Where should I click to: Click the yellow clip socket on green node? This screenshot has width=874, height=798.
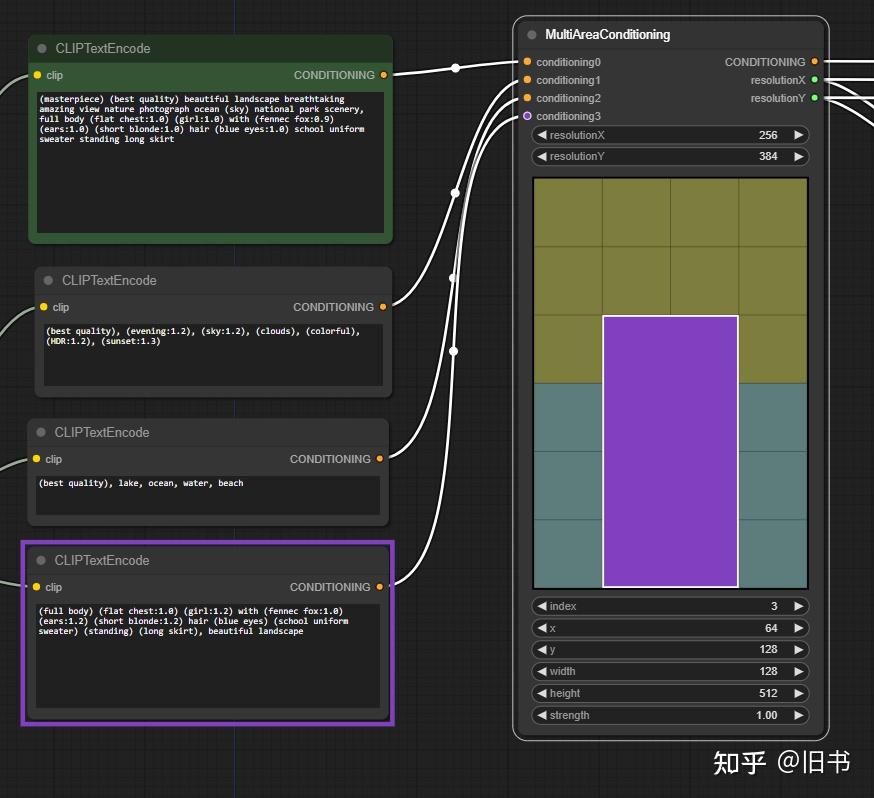tap(37, 75)
